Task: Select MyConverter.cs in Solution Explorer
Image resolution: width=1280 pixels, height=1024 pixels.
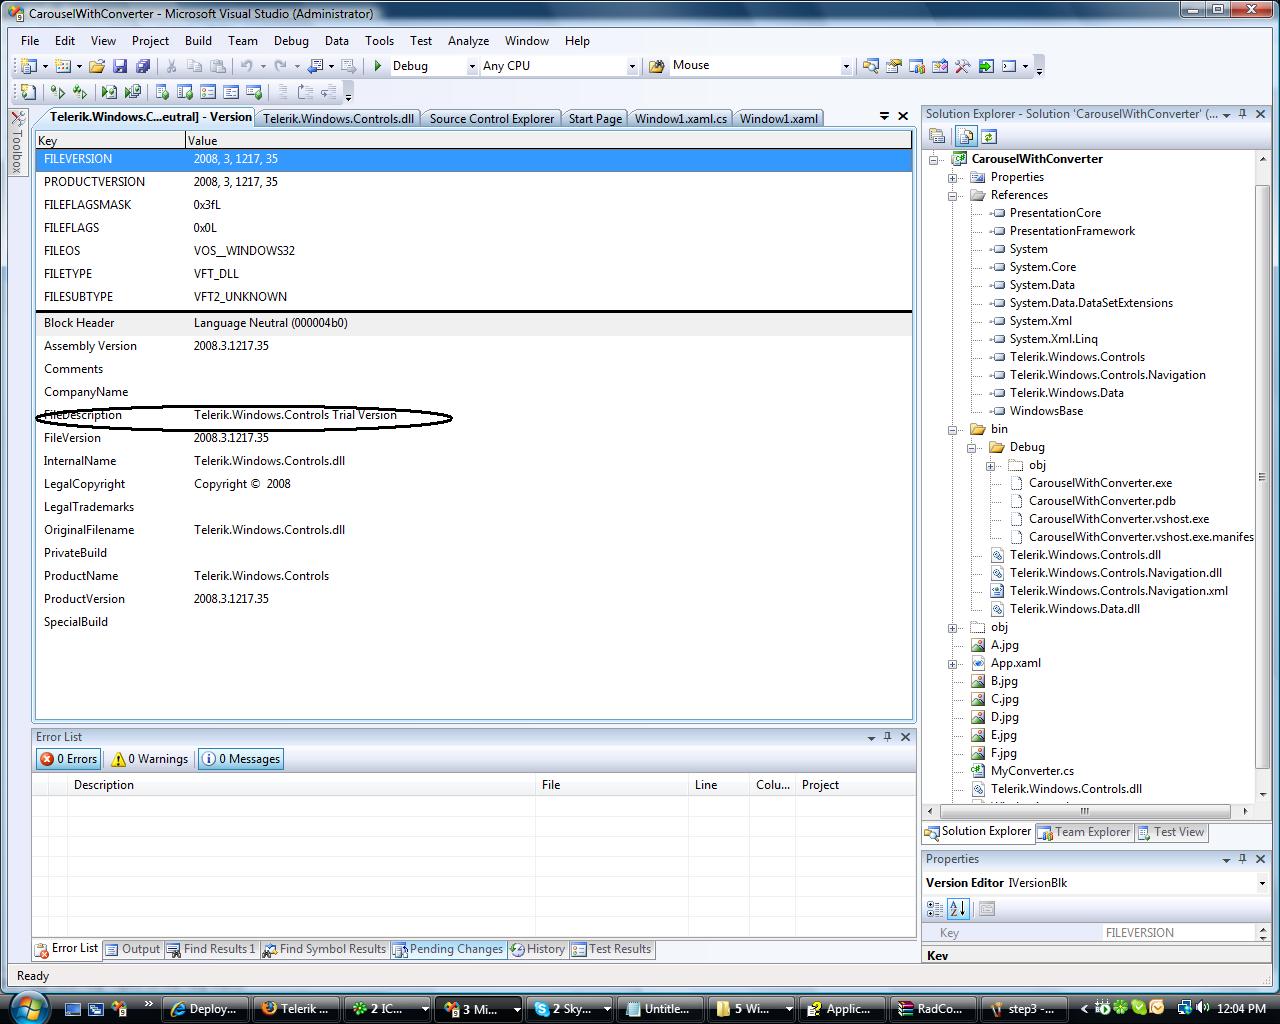Action: coord(1032,771)
